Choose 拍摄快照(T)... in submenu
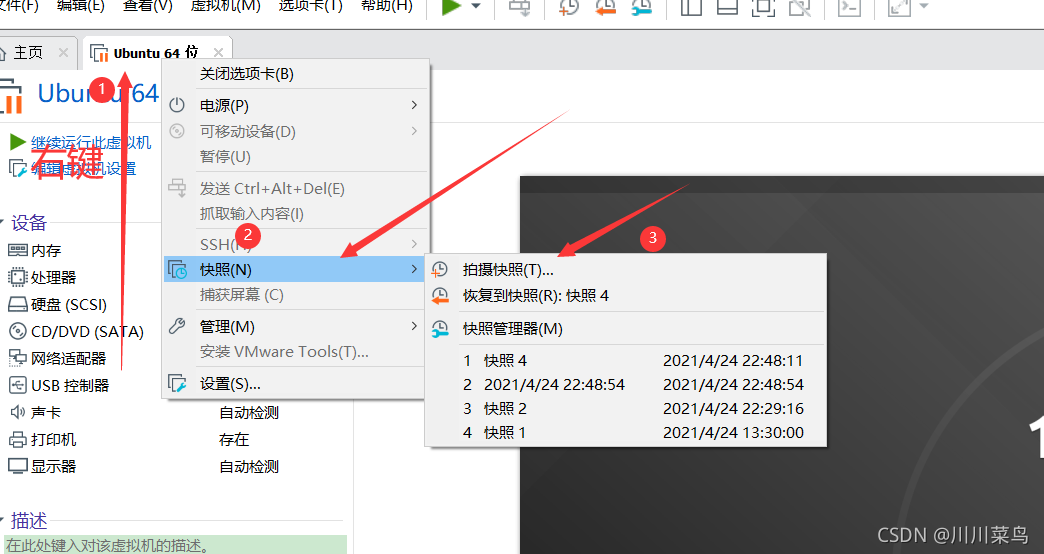 coord(626,270)
